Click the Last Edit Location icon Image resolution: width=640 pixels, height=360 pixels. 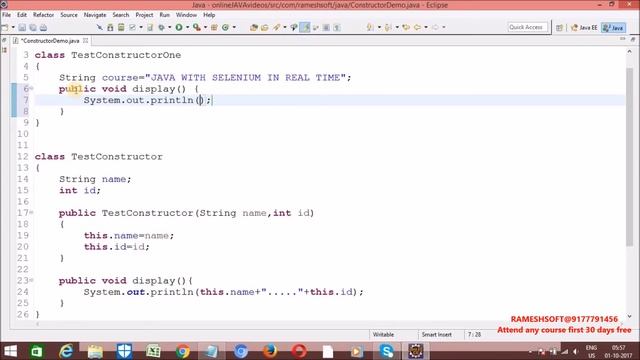[406, 27]
